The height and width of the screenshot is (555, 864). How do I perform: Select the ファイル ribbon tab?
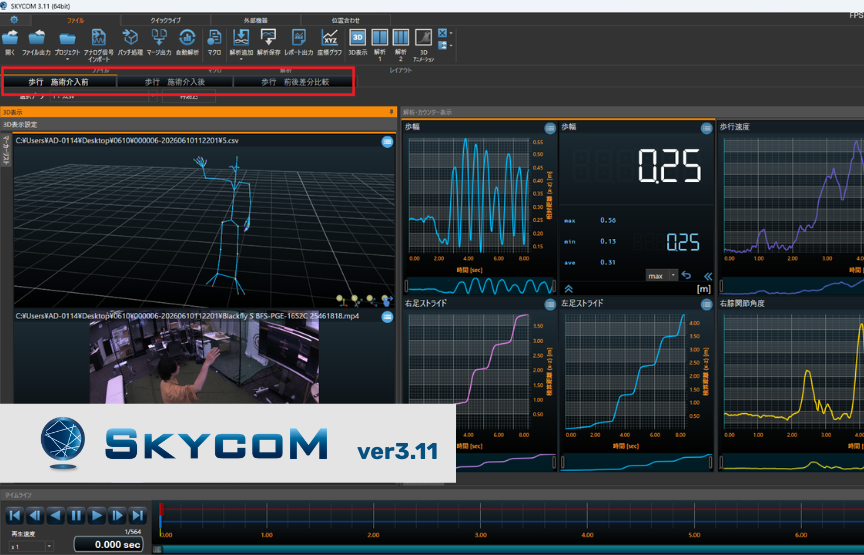pos(75,20)
